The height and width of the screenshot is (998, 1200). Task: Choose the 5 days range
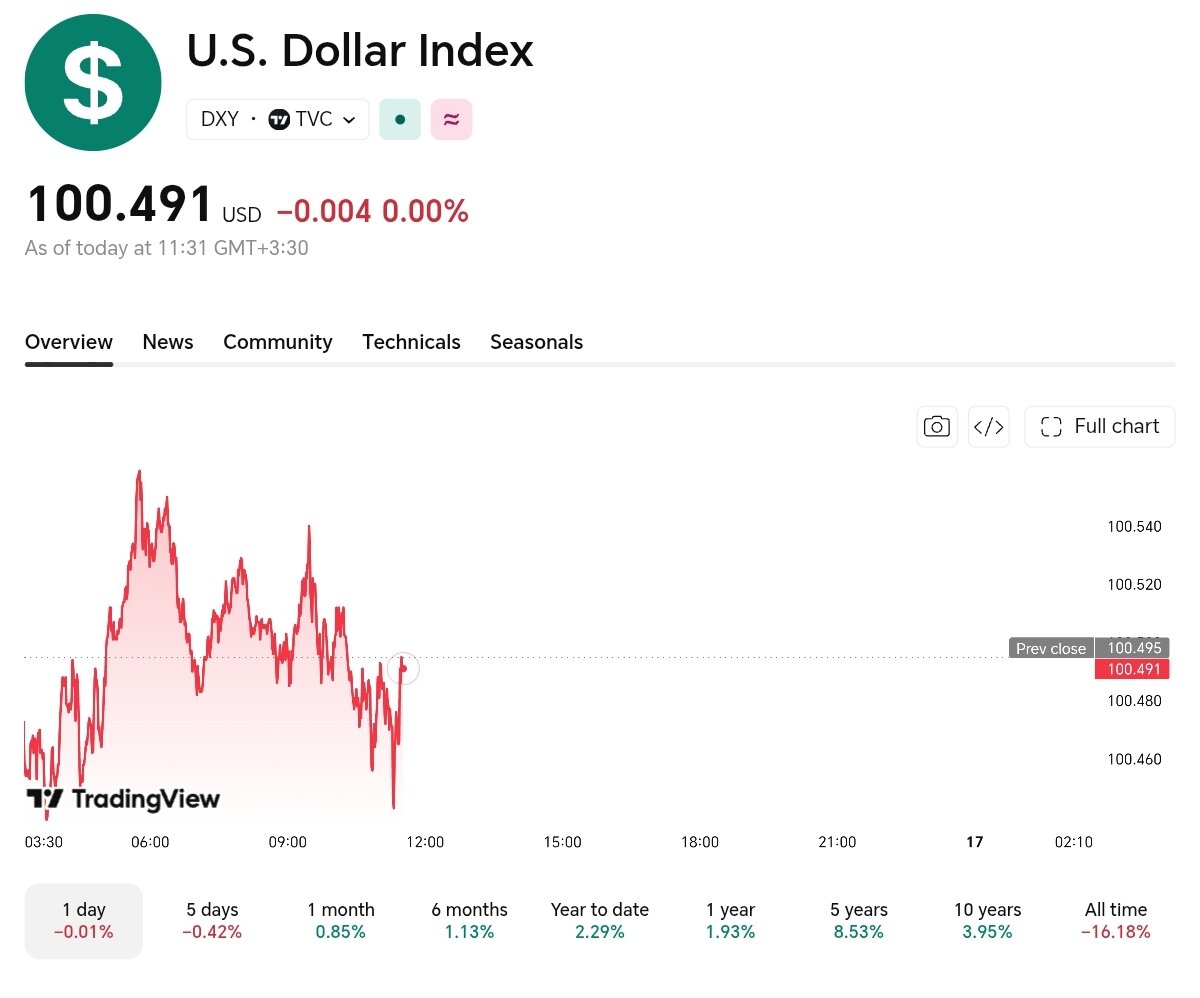pos(212,921)
